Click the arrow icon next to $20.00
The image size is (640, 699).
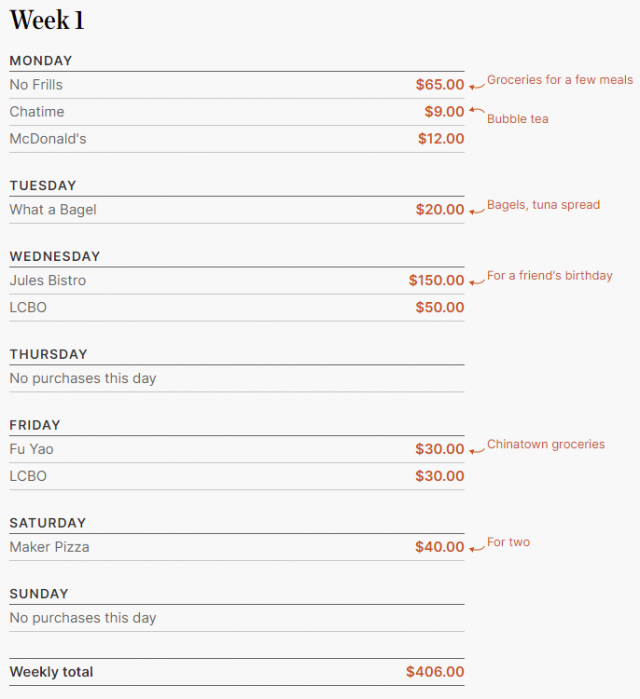[x=477, y=211]
